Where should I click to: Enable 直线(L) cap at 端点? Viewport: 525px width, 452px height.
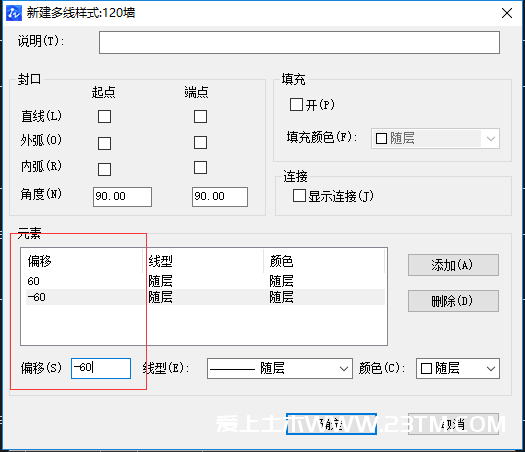coord(200,117)
